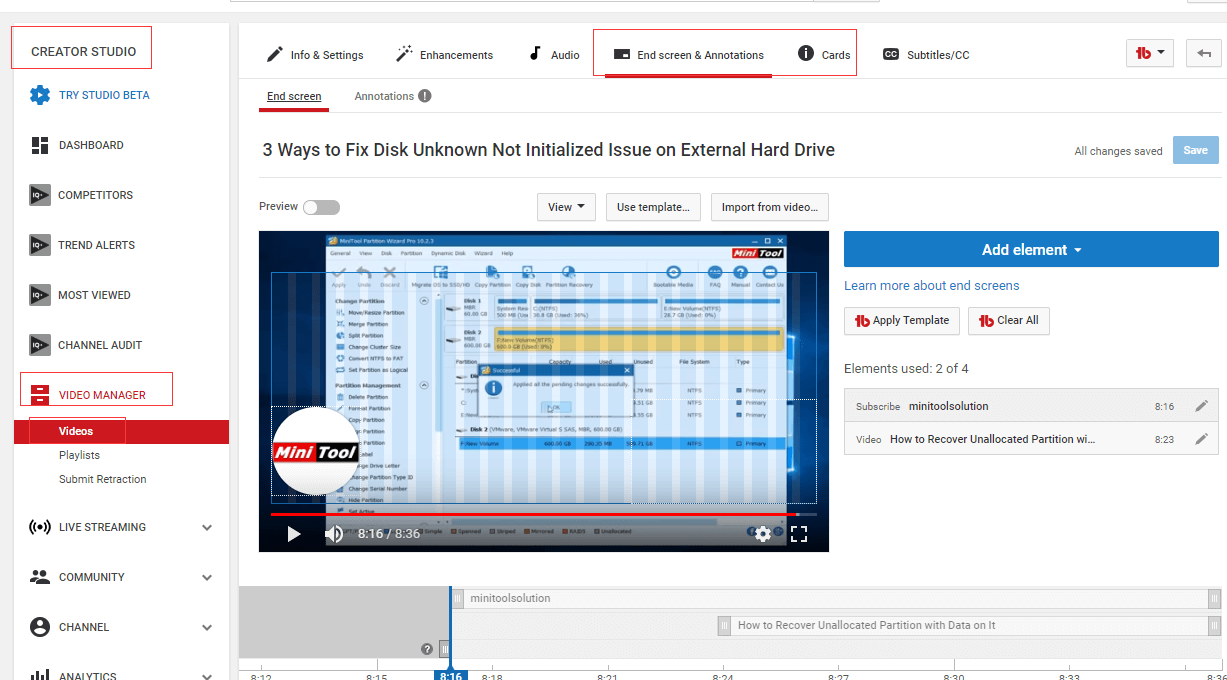Select Video Manager in the sidebar

(88, 395)
